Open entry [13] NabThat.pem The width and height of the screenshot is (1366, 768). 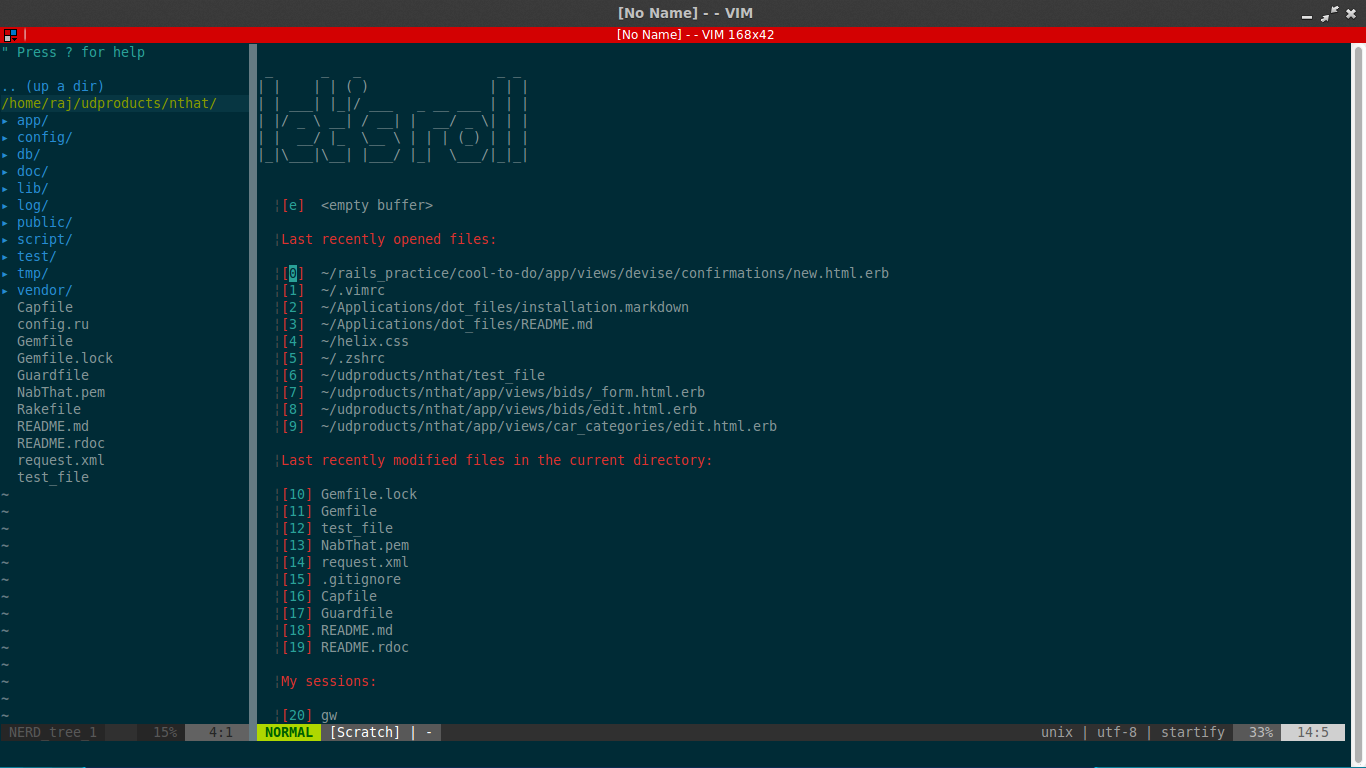(345, 546)
